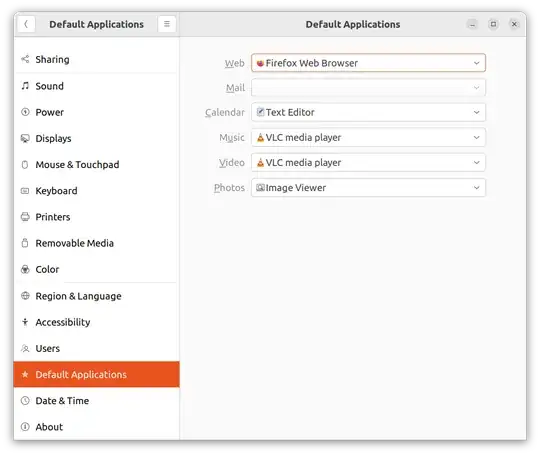The image size is (540, 455).
Task: Click the Web field label
Action: [x=235, y=63]
